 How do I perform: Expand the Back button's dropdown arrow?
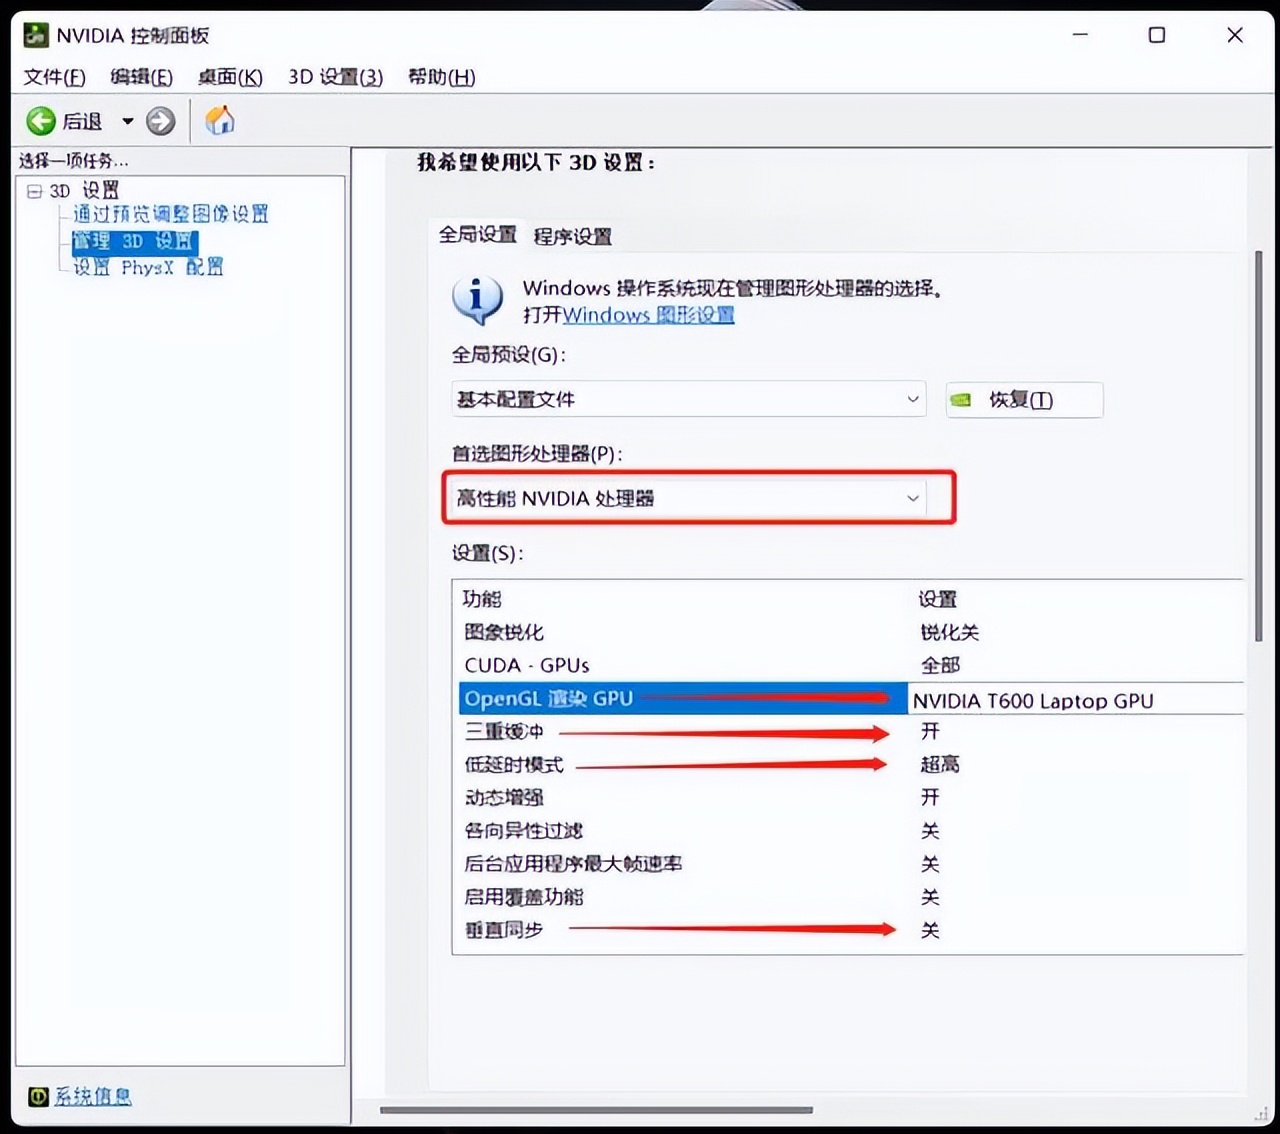click(127, 120)
